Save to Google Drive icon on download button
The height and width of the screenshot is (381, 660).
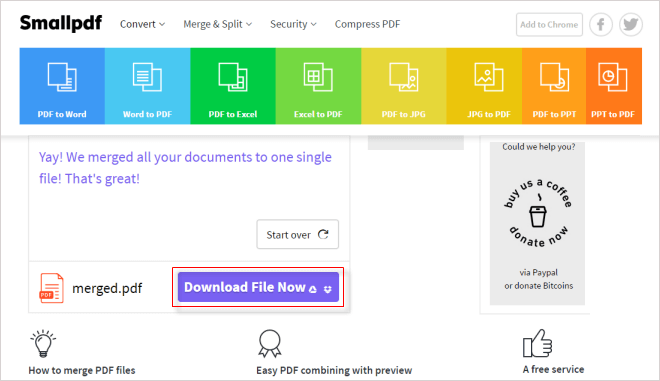(x=313, y=289)
